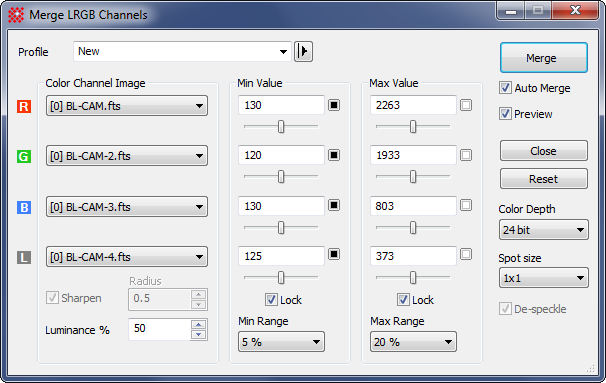Open the profile menu arrow button
606x383 pixels.
303,51
